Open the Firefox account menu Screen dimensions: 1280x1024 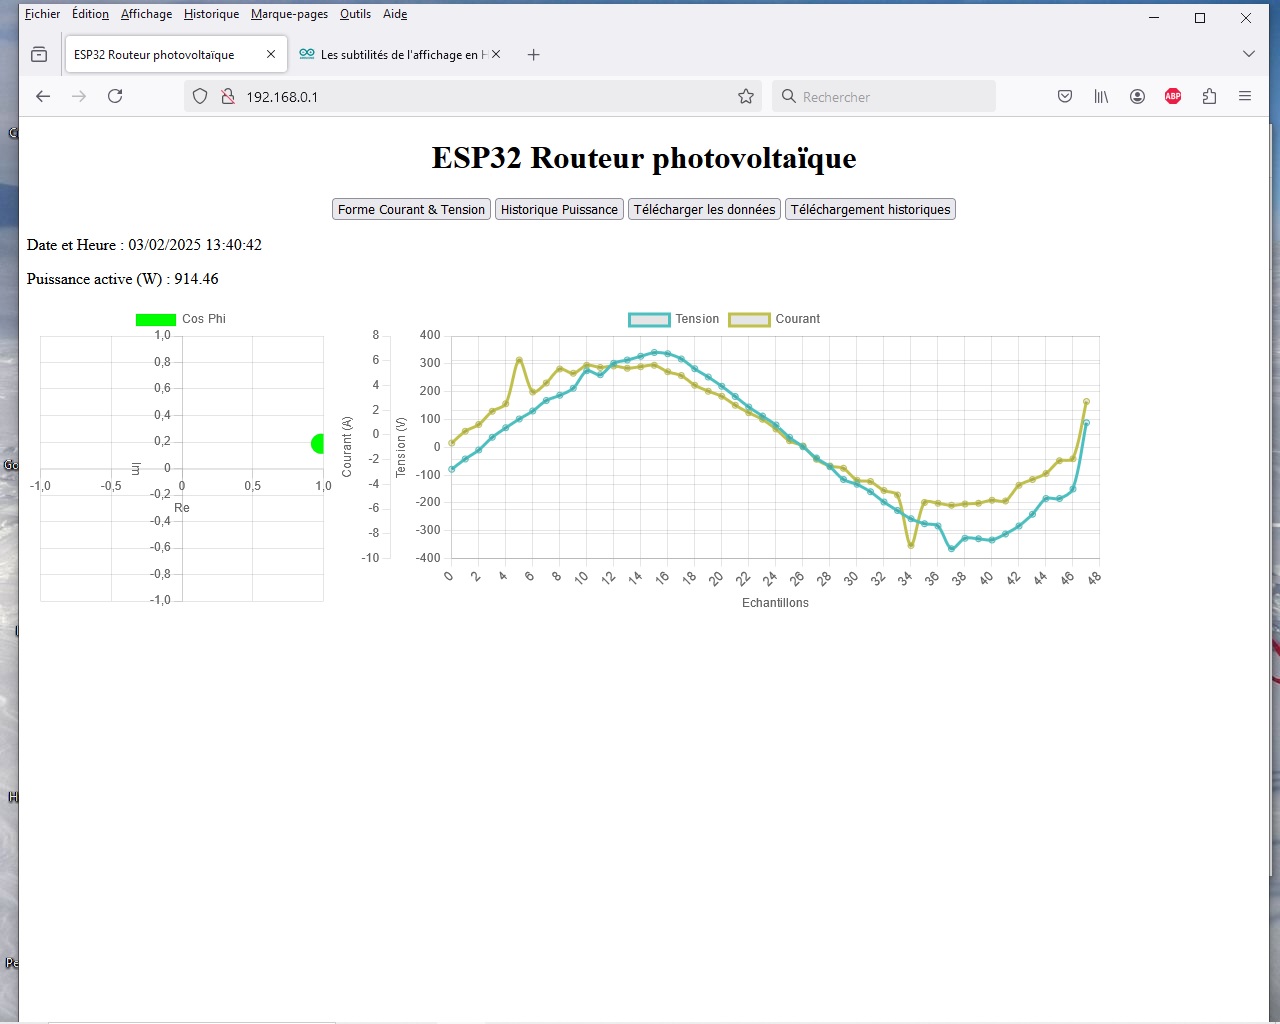click(1137, 96)
